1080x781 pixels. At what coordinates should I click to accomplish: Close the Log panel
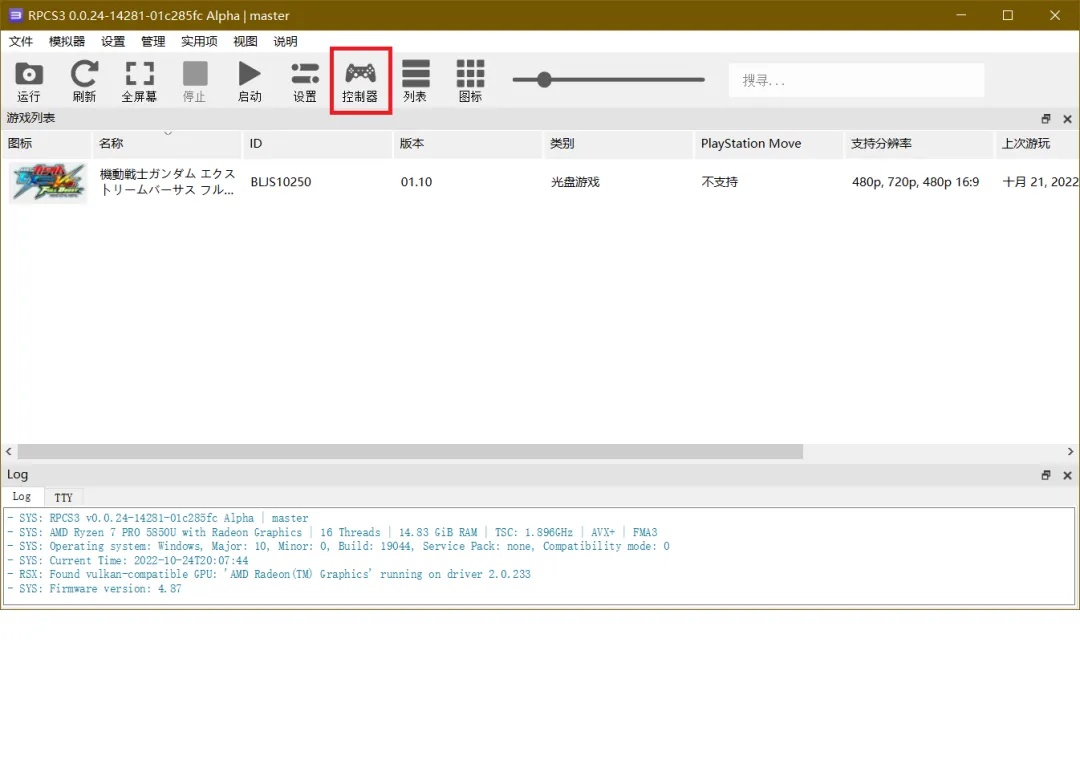coord(1067,475)
